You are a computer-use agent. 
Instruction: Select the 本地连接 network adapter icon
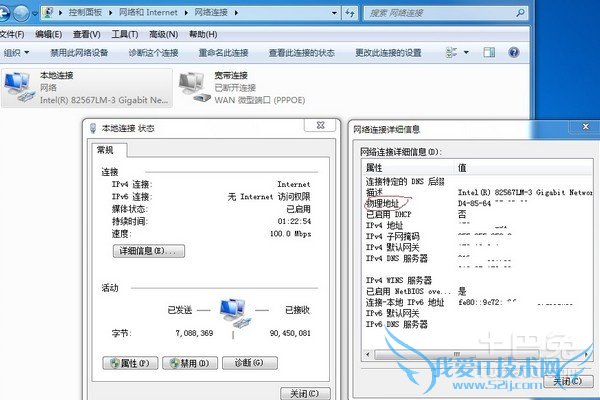18,88
